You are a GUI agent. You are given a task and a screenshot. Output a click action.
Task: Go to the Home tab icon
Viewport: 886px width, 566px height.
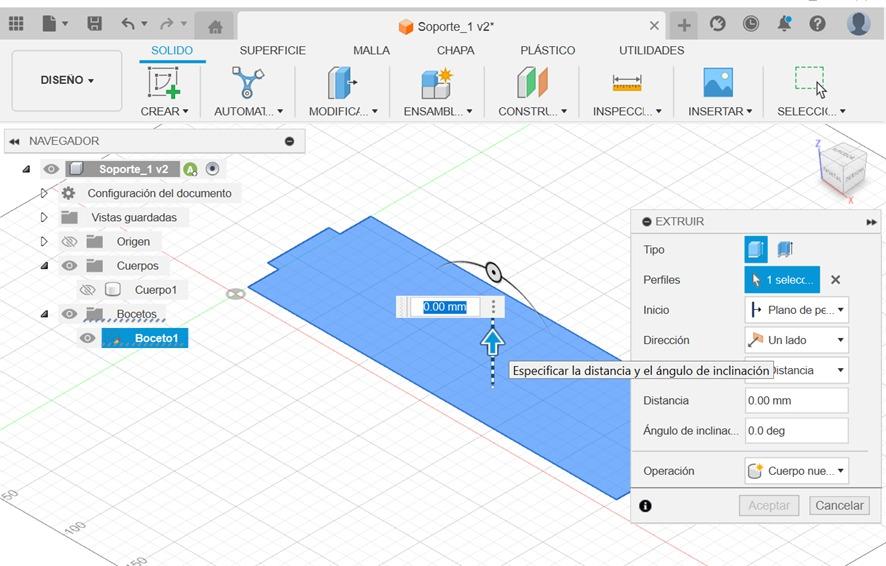click(x=215, y=27)
